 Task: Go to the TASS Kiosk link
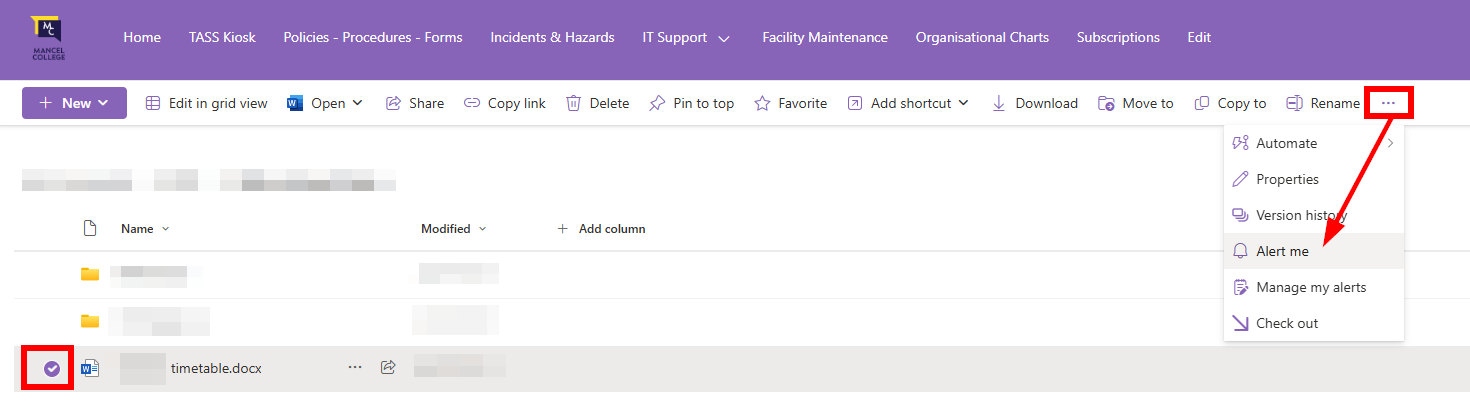(x=222, y=38)
